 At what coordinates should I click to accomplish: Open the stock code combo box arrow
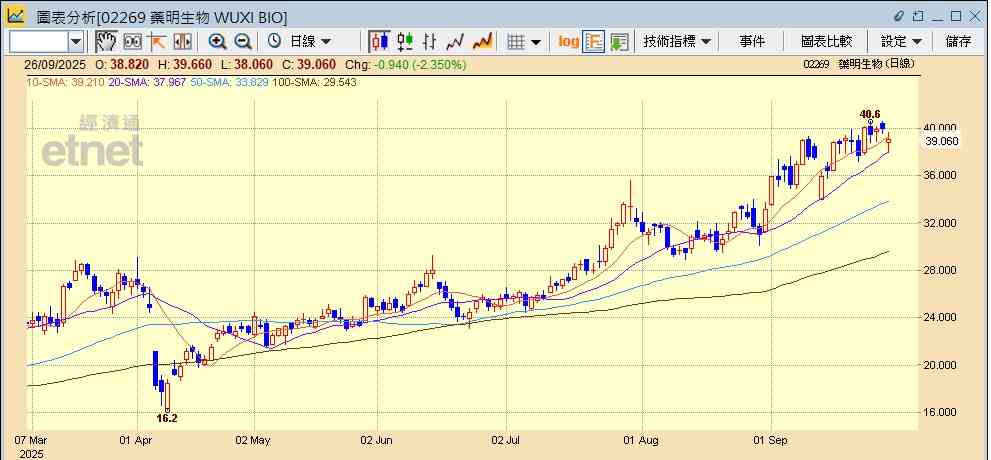76,42
